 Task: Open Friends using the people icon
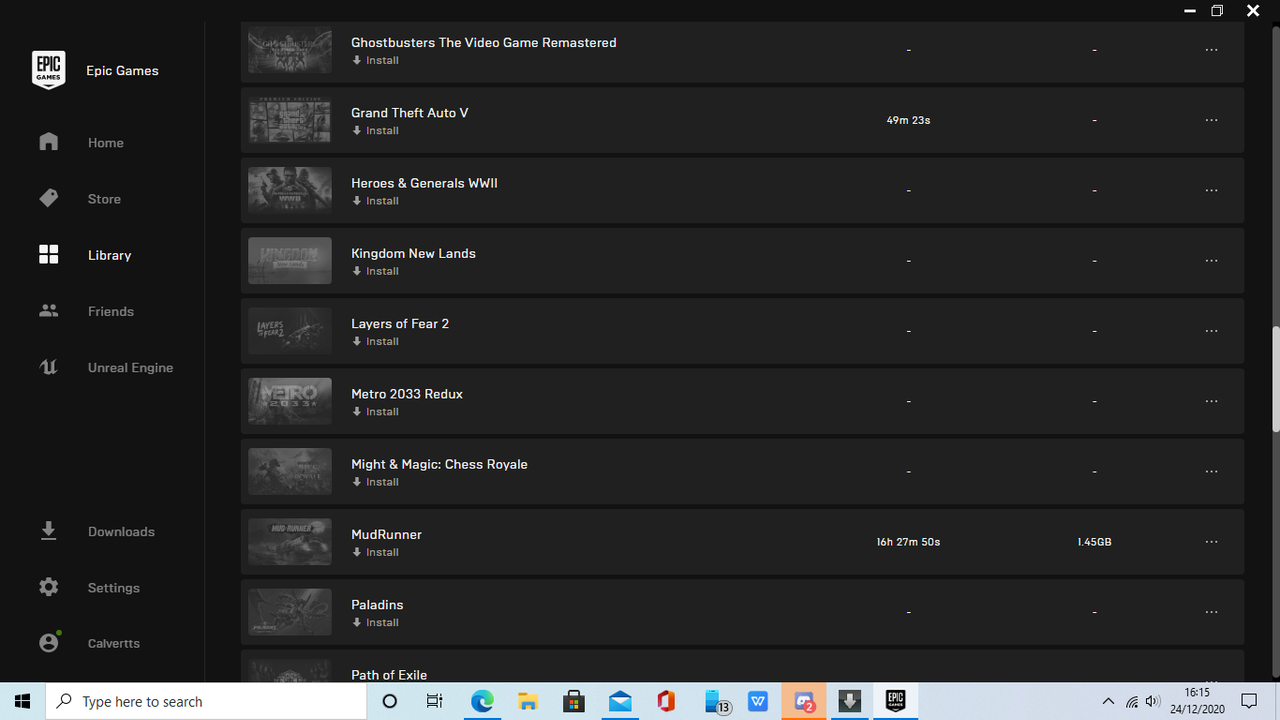pos(48,311)
